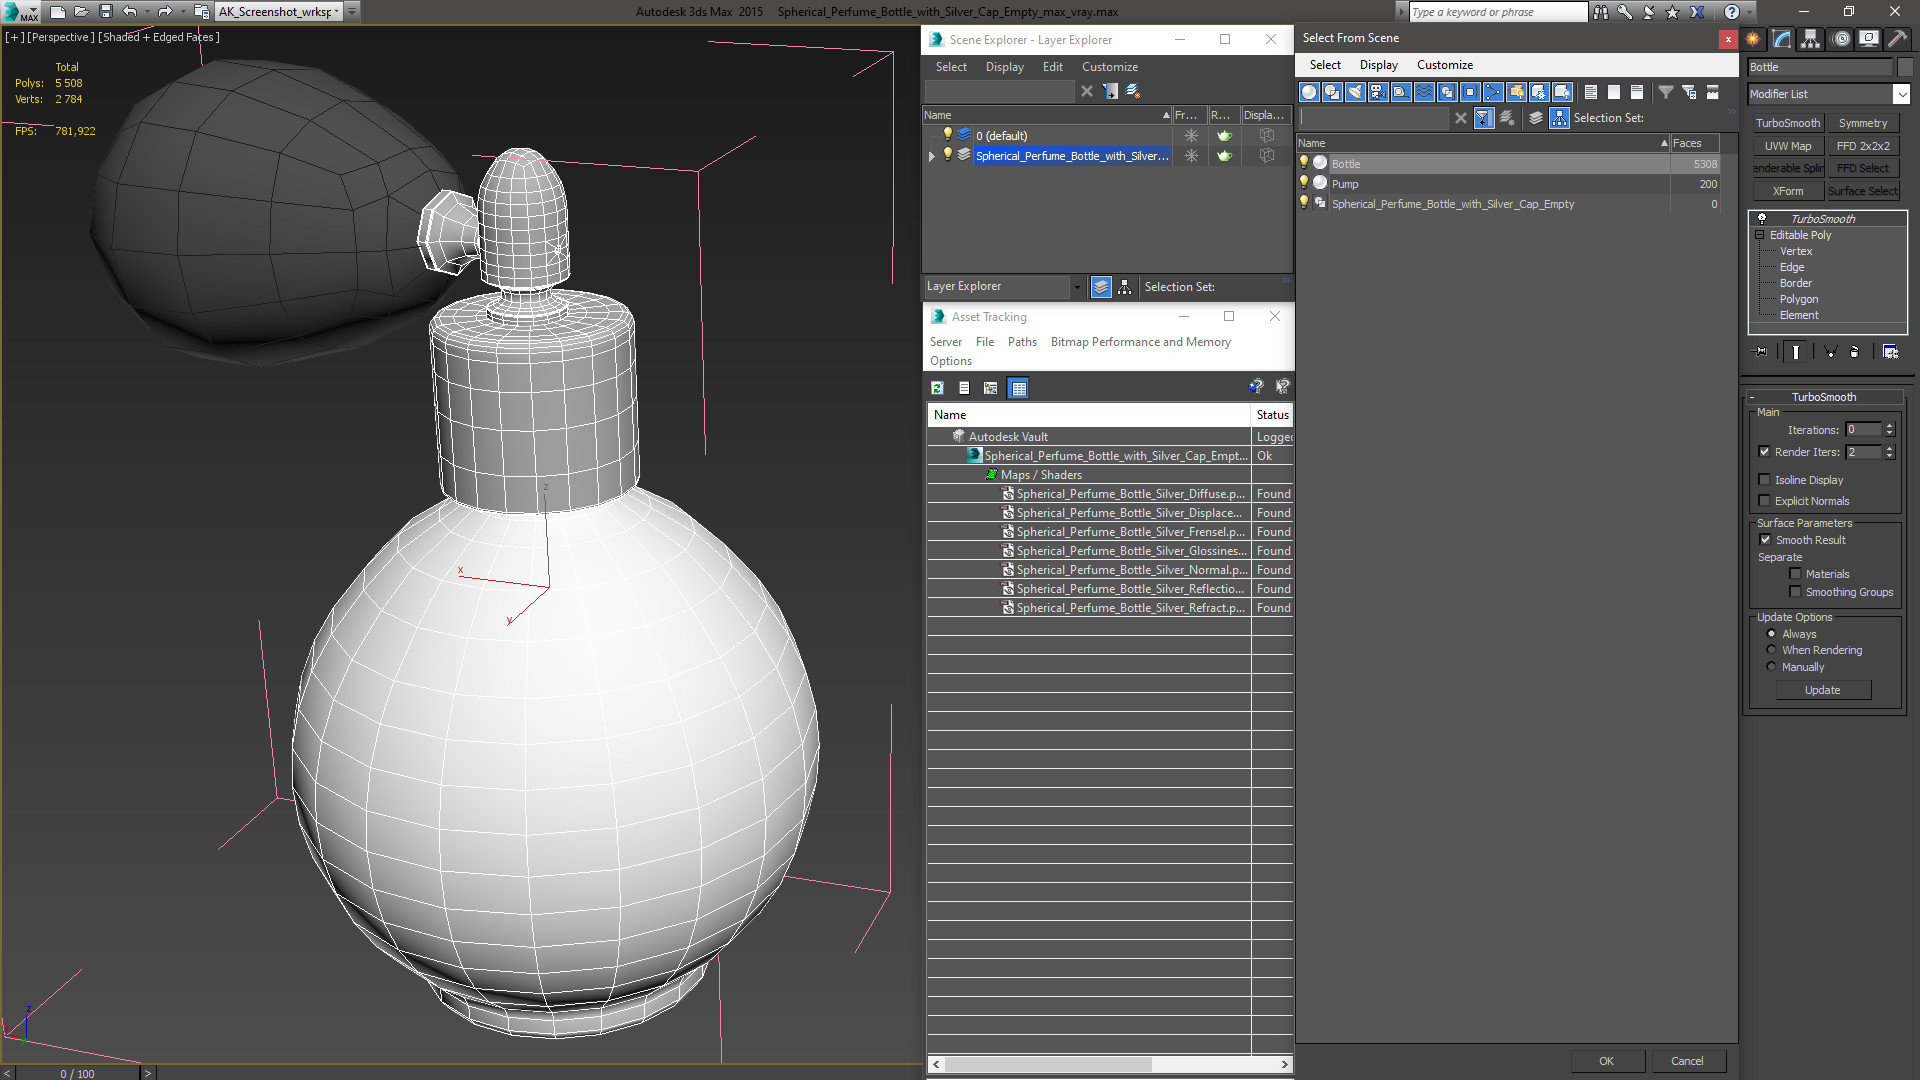
Task: Click Undo arrow in quick access toolbar
Action: [x=129, y=12]
